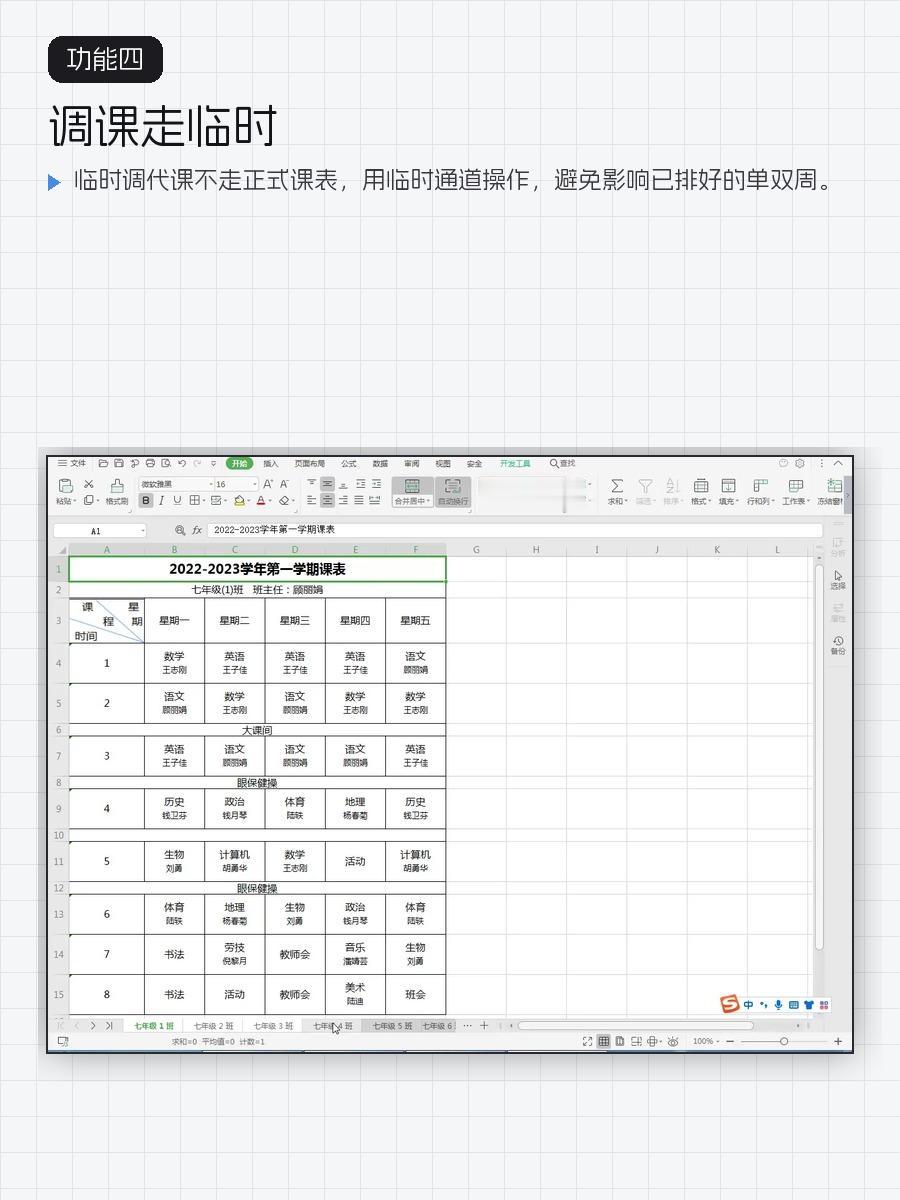Click the Worksheet (工作表) ribbon icon
900x1200 pixels.
(x=796, y=485)
